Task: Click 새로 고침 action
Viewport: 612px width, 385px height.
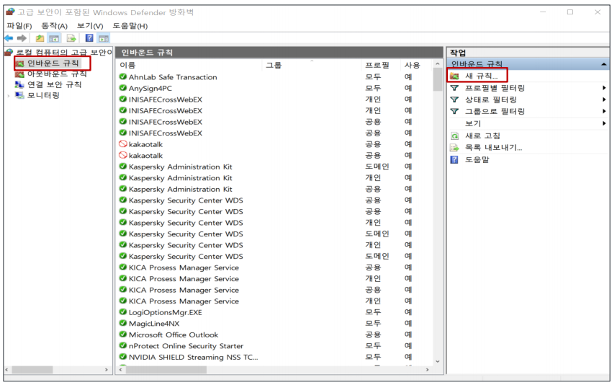Action: pos(482,136)
